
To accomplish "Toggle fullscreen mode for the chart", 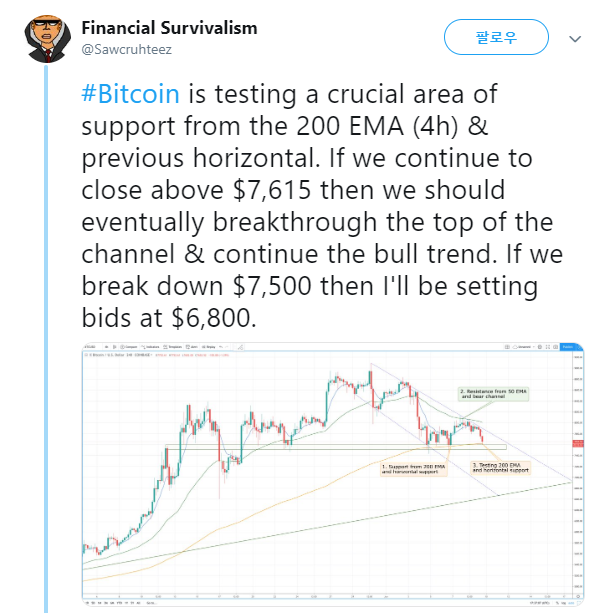I will point(548,347).
